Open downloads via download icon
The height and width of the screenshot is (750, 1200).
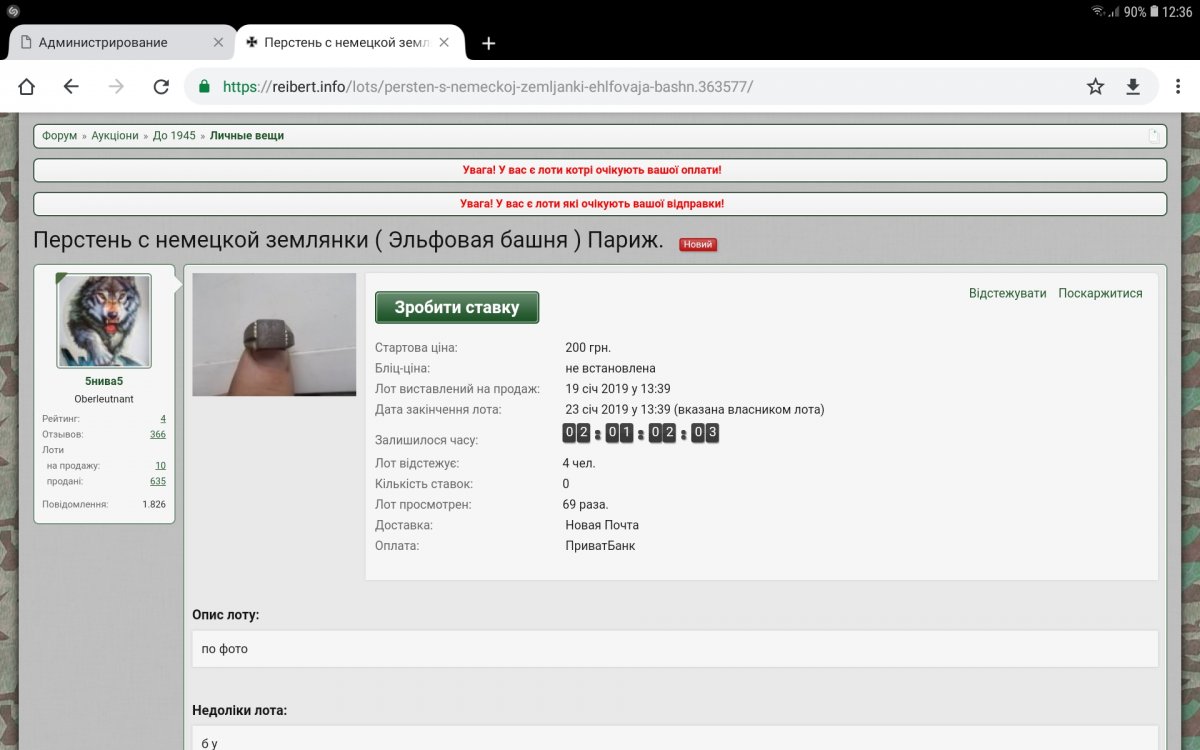pos(1133,87)
